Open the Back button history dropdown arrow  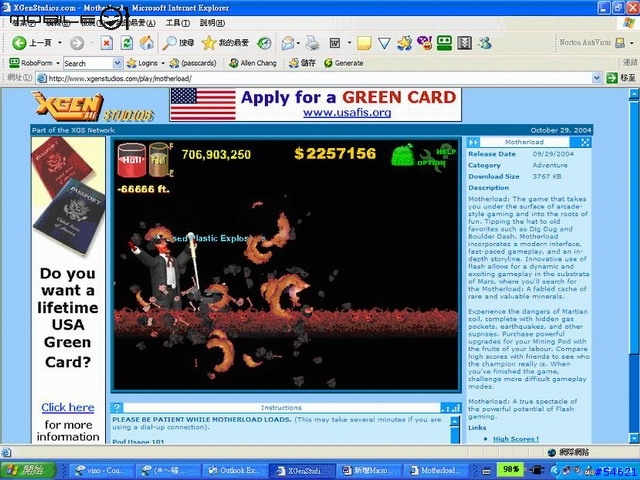click(60, 43)
